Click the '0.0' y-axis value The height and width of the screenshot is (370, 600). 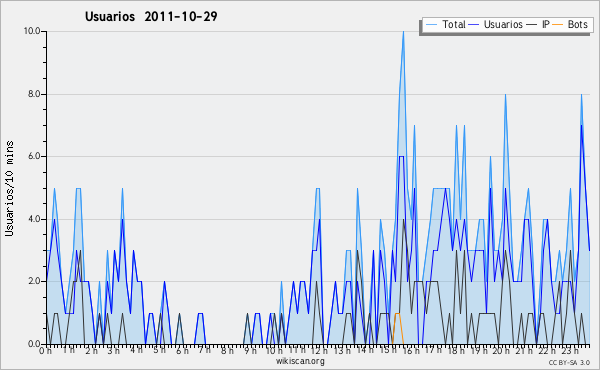click(x=34, y=344)
